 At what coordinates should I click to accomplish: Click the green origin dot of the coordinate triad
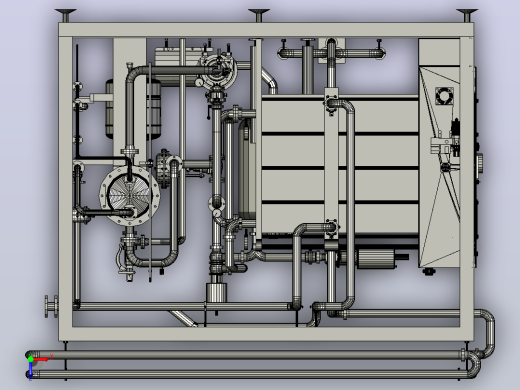pos(31,359)
